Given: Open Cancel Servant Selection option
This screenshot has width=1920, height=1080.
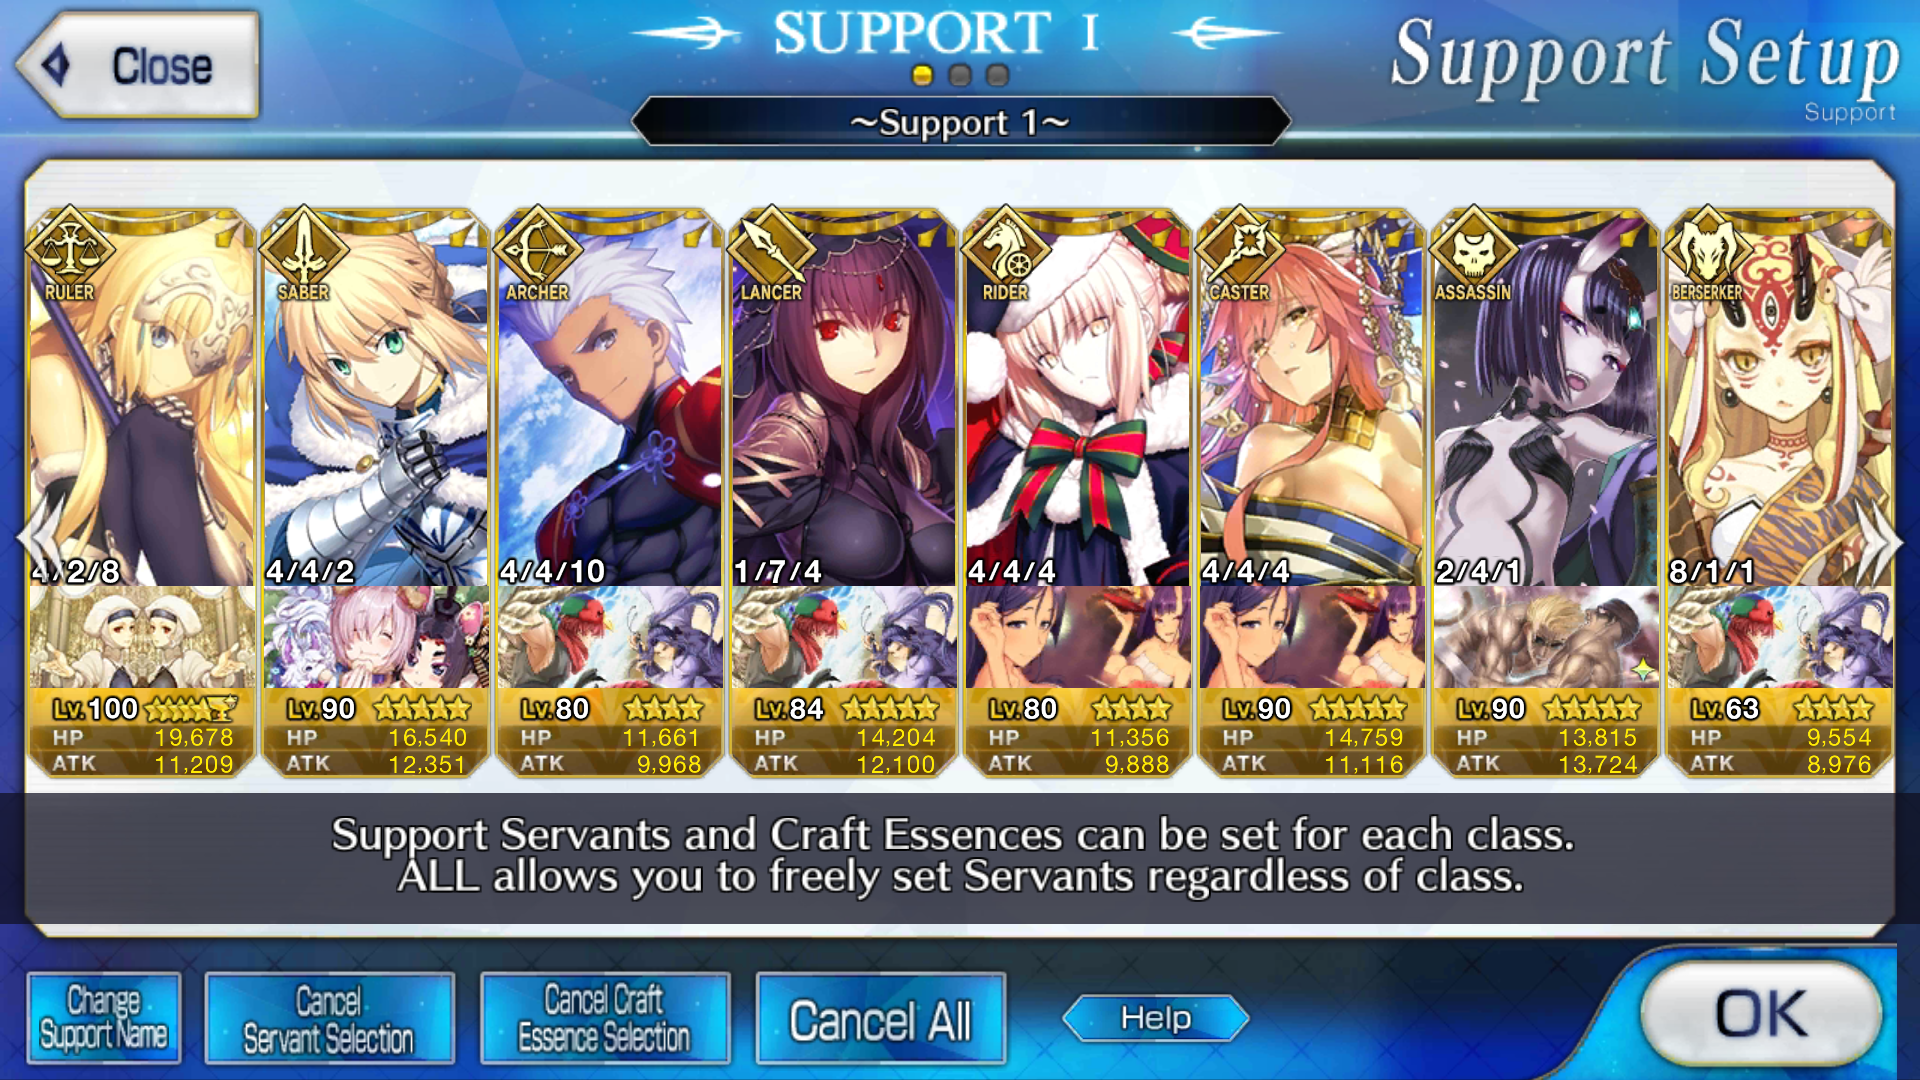Looking at the screenshot, I should tap(329, 1019).
